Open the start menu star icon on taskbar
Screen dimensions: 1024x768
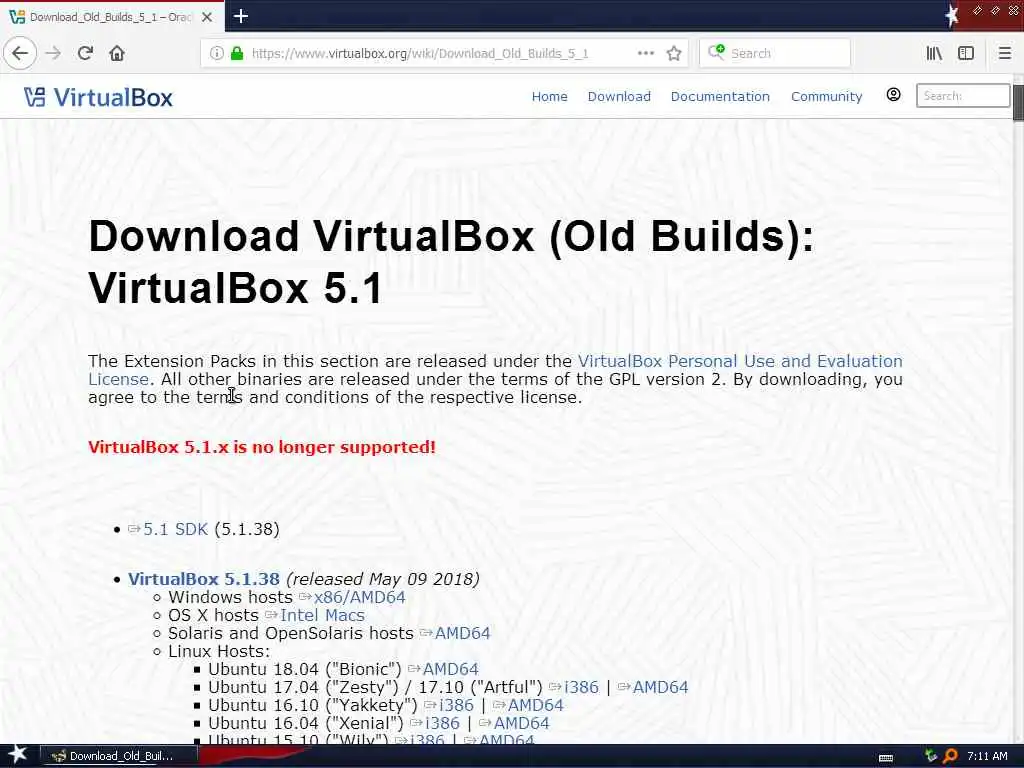pyautogui.click(x=18, y=754)
